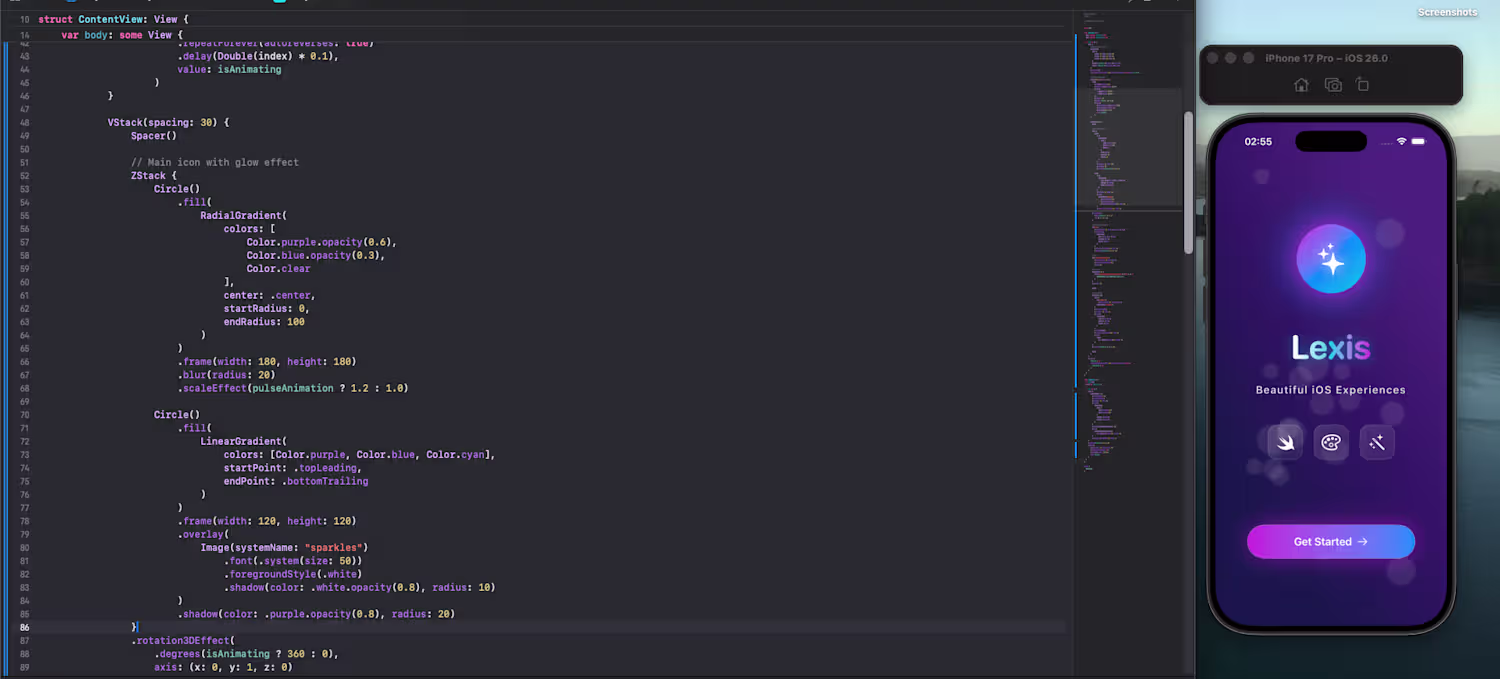
Task: Click the Wi-Fi indicator in iPhone status bar
Action: tap(1401, 142)
